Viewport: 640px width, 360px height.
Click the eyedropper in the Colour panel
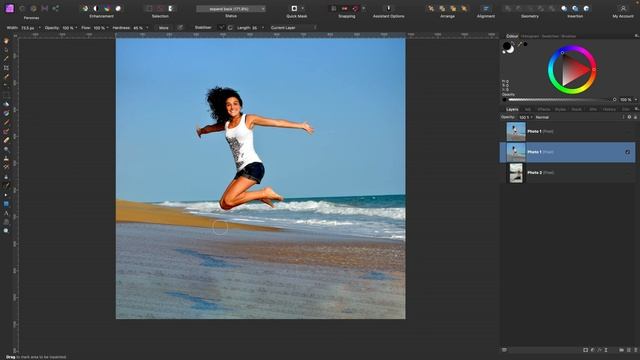[x=520, y=44]
